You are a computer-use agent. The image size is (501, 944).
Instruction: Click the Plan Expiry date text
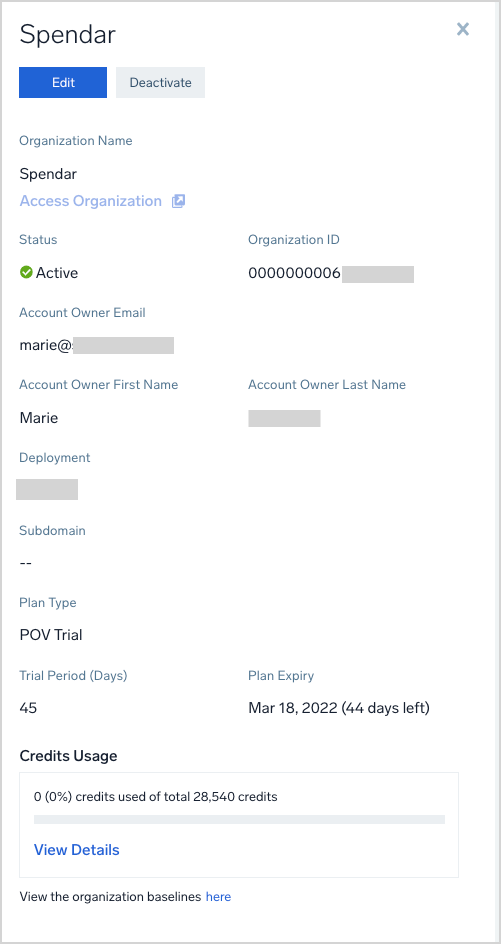pos(339,708)
